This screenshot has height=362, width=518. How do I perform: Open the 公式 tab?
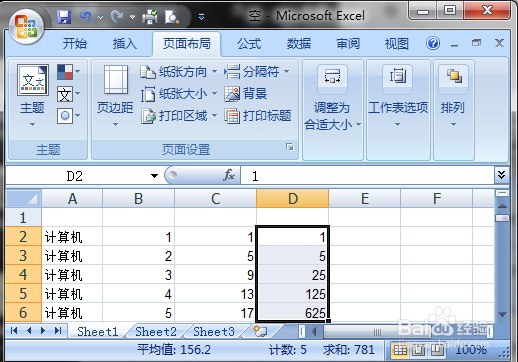[249, 44]
